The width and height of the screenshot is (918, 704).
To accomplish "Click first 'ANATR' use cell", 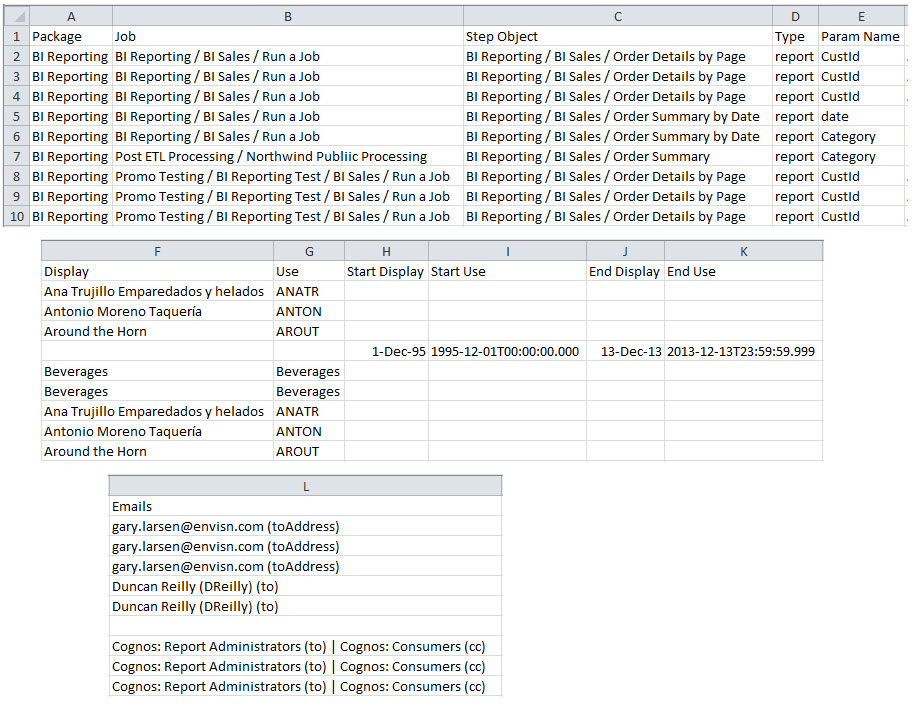I will pos(309,291).
